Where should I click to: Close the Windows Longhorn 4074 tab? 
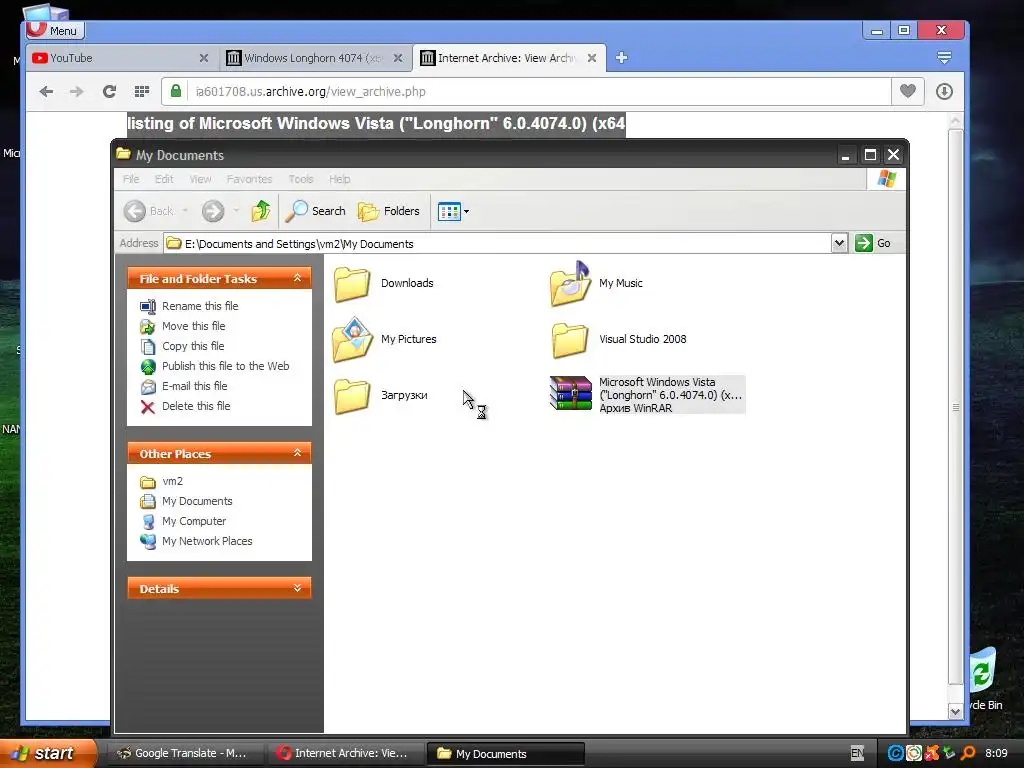(398, 58)
